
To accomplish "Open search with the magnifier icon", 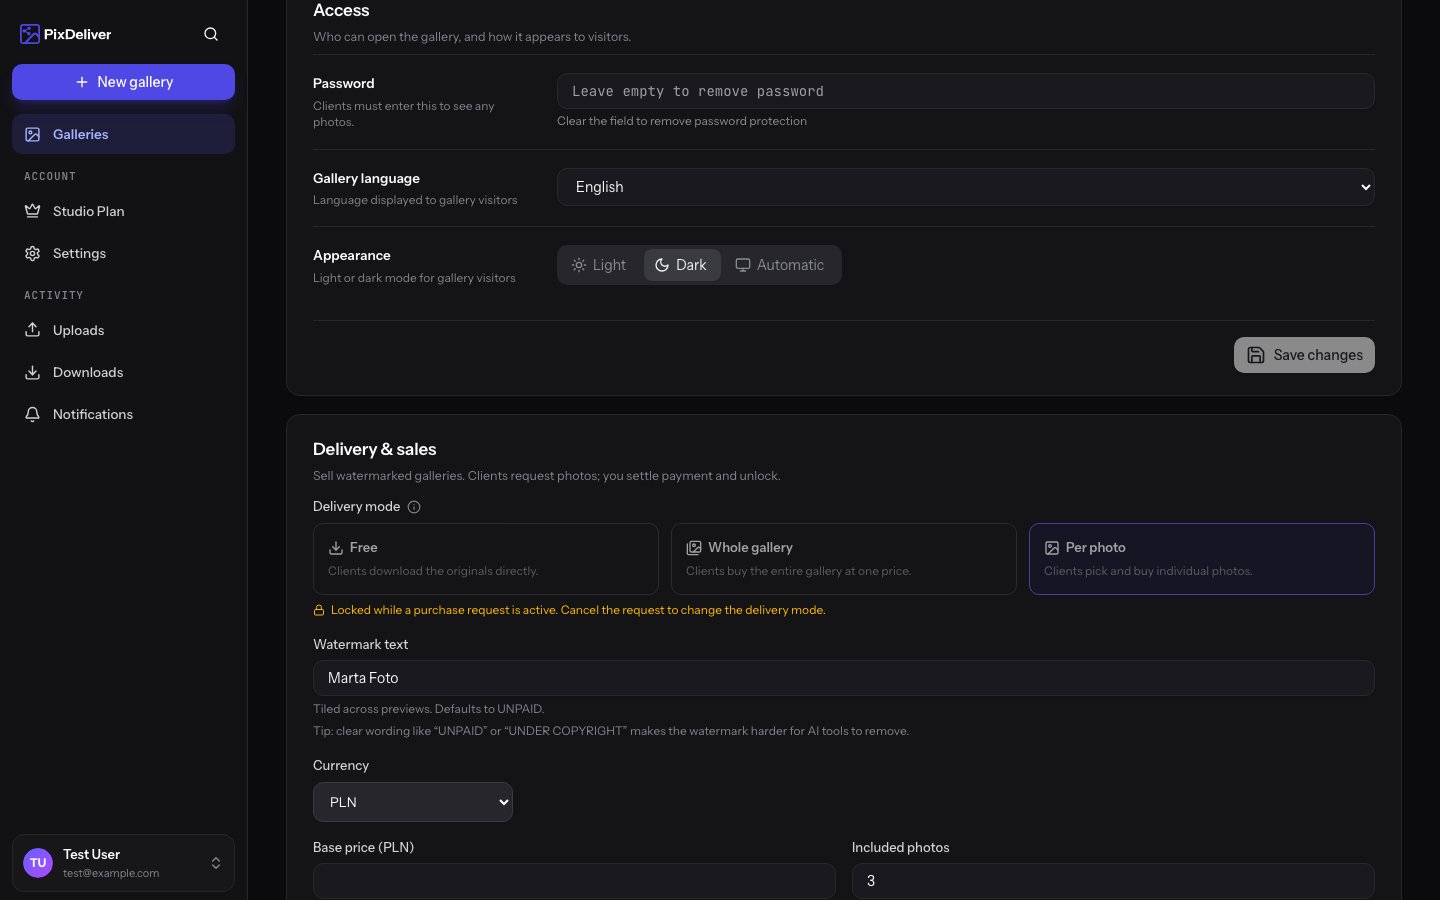I will [x=211, y=34].
